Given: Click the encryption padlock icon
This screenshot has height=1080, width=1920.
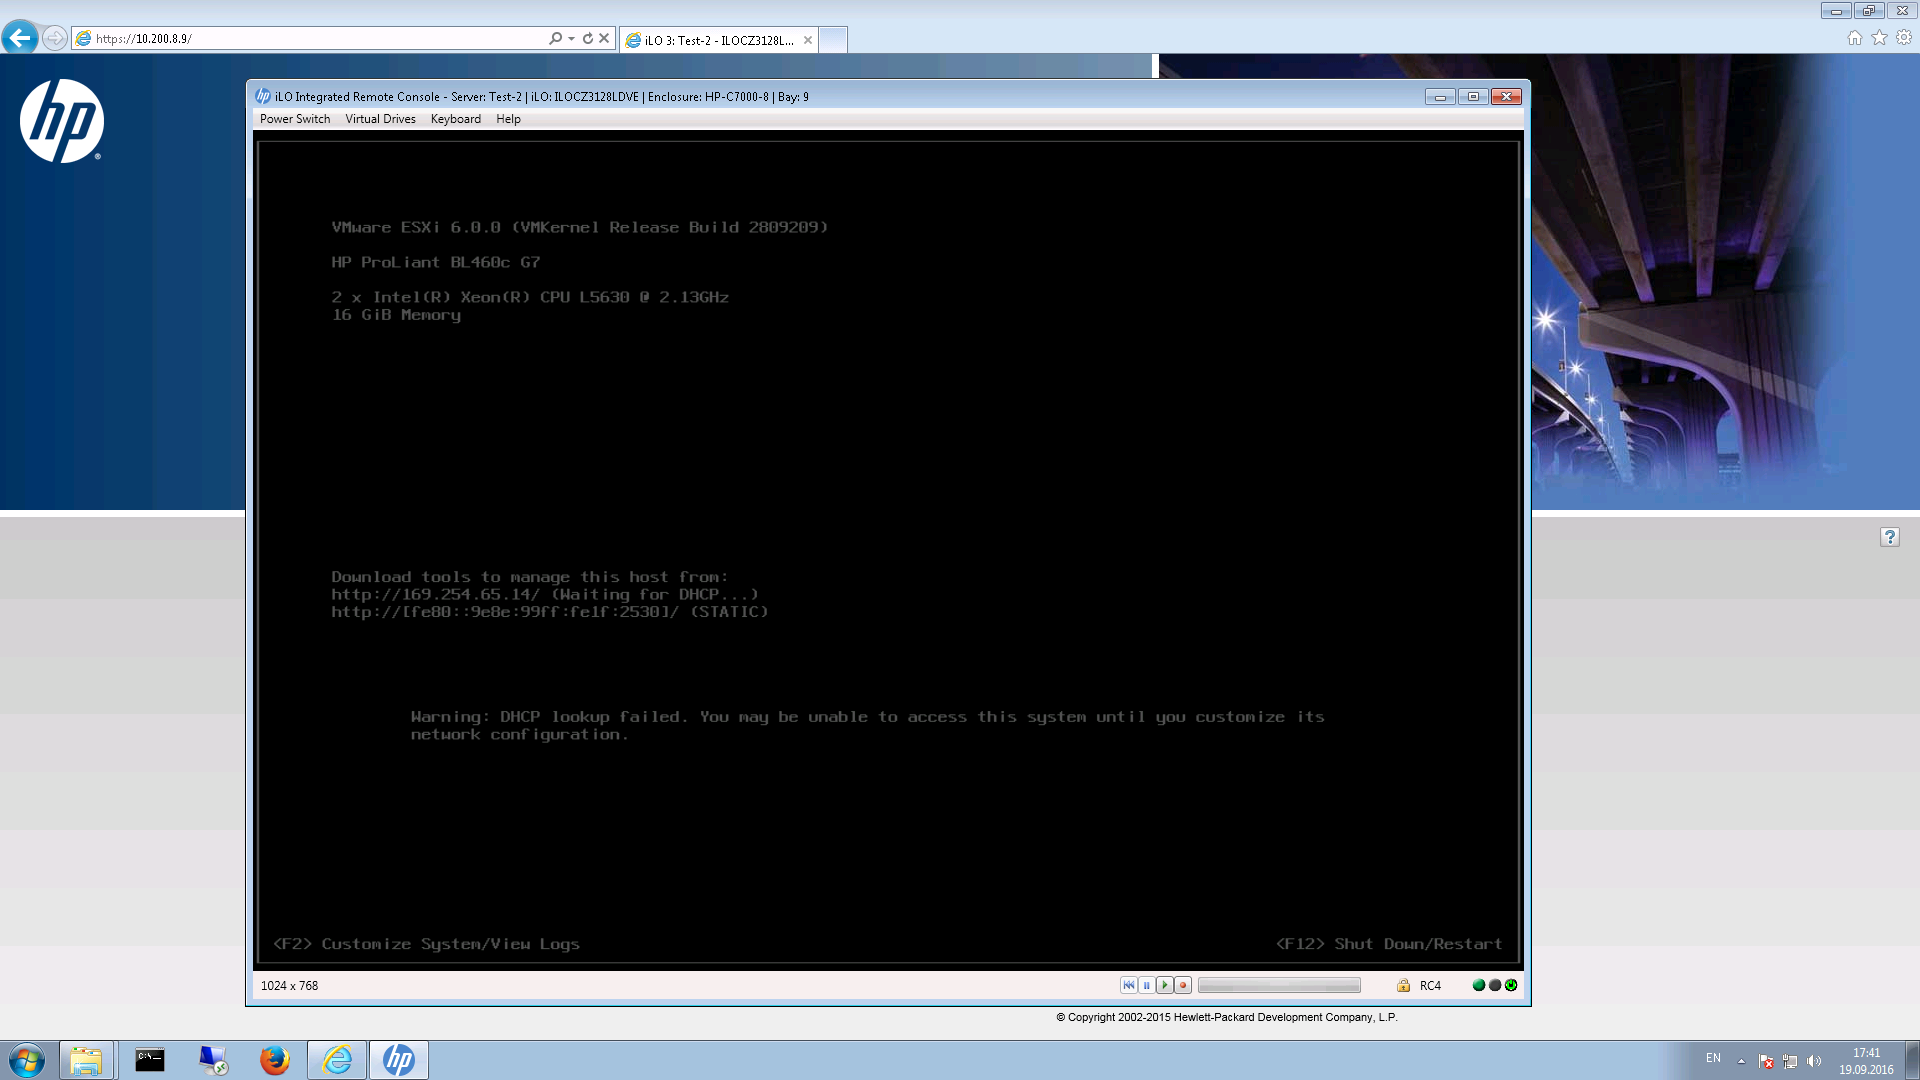Looking at the screenshot, I should point(1403,985).
